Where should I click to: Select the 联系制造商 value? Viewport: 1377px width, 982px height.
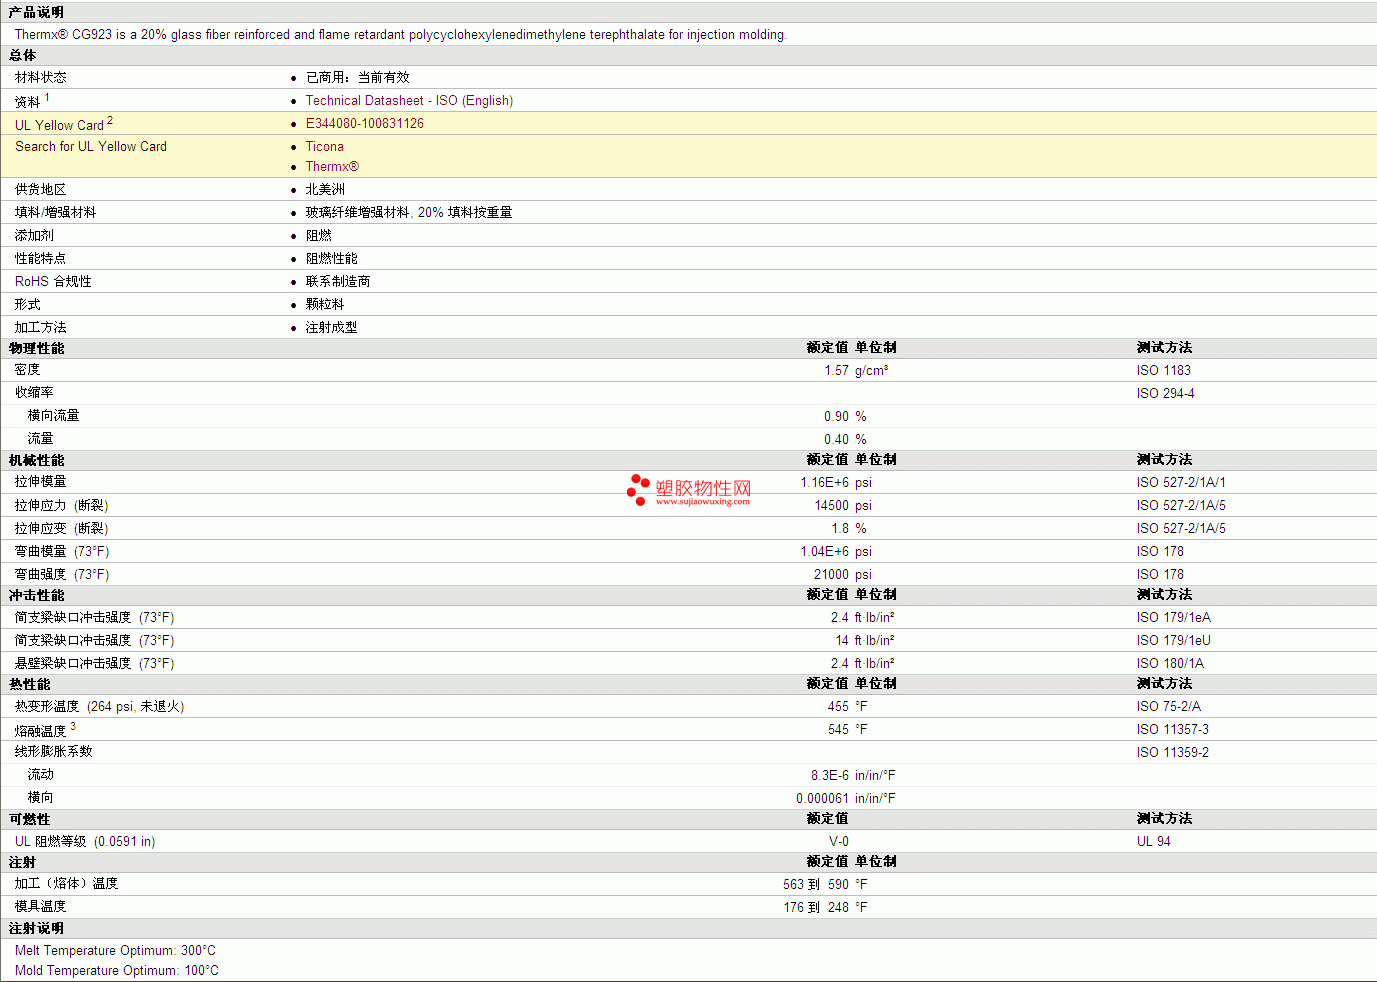338,282
